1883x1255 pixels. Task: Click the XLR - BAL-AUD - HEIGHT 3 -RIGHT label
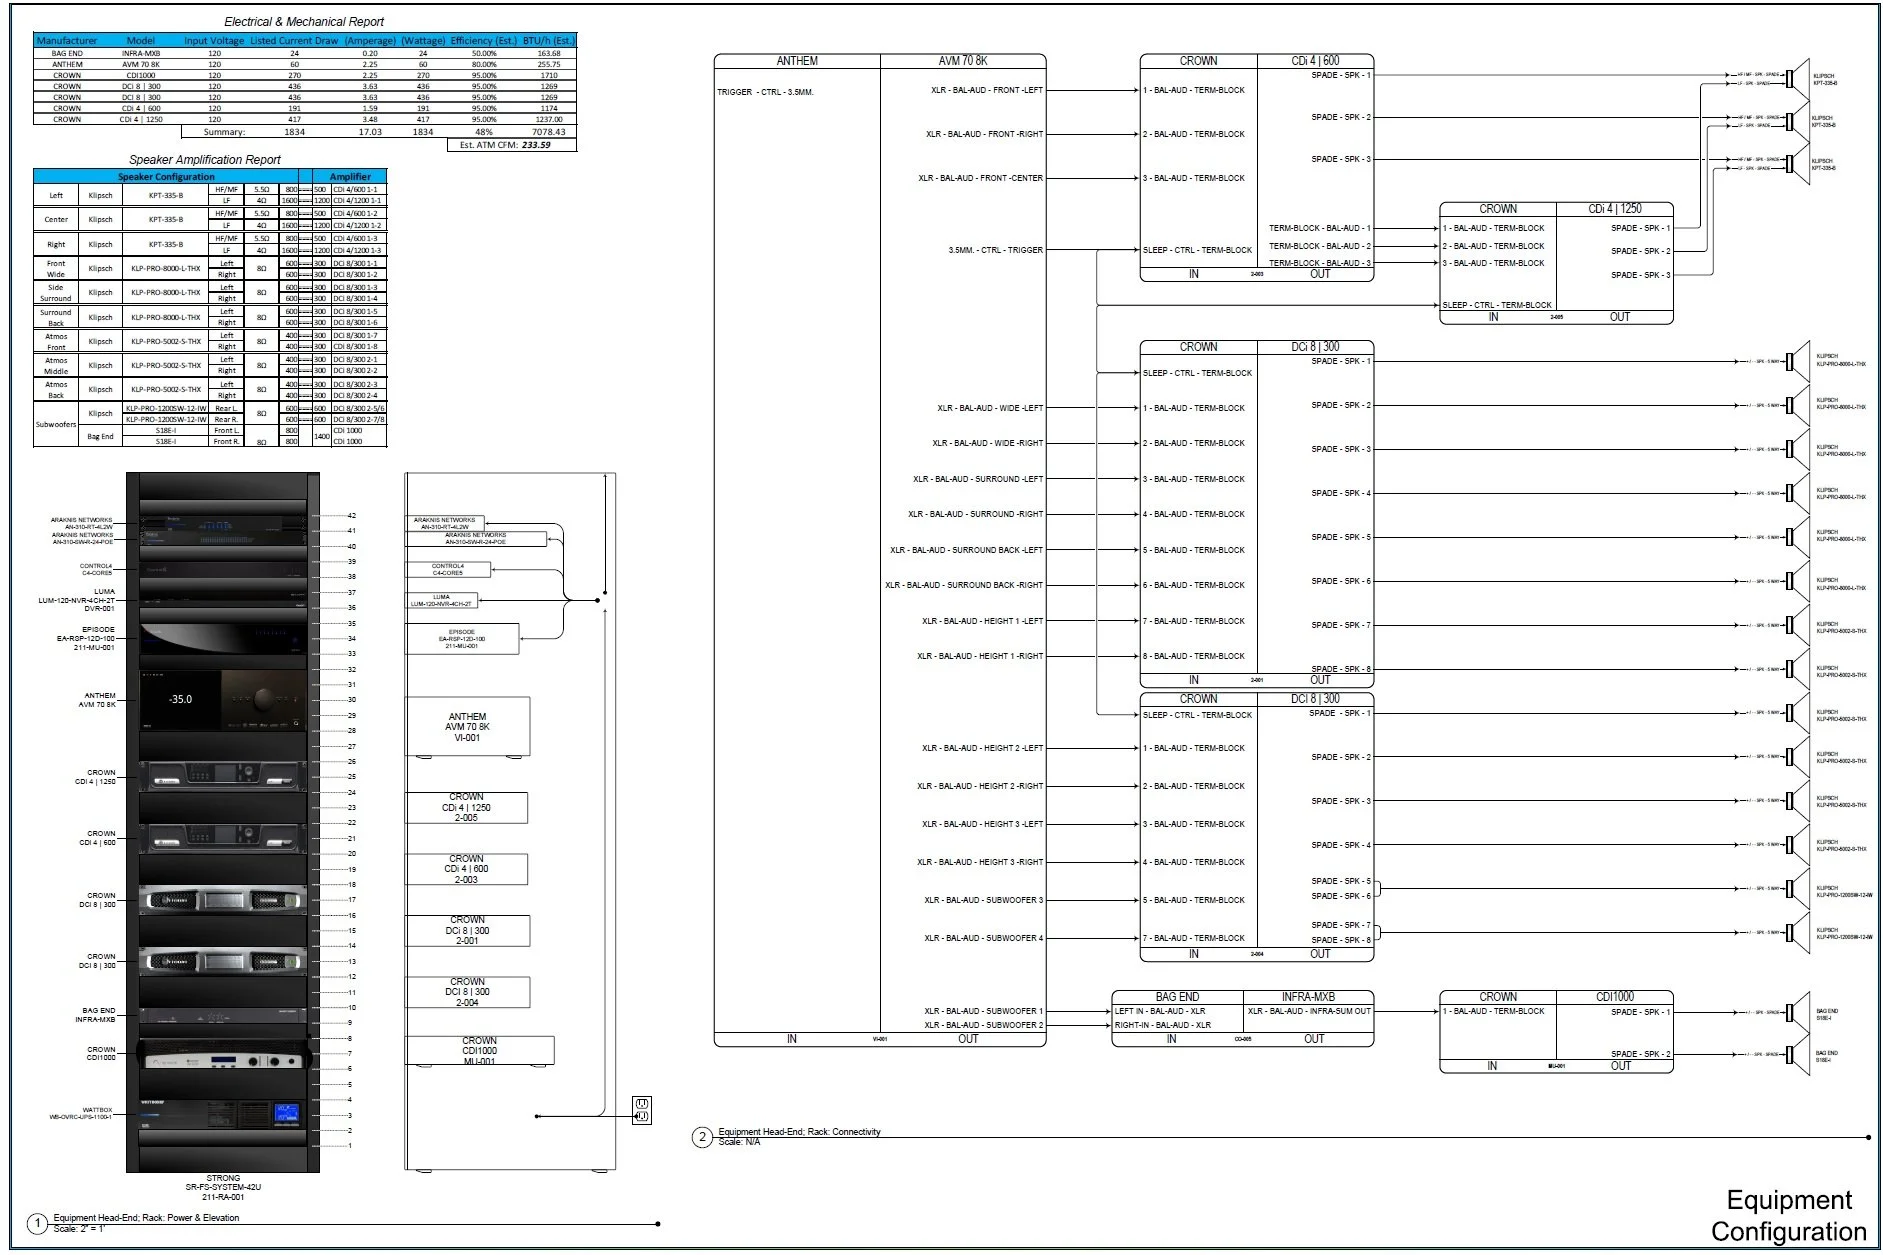[979, 862]
